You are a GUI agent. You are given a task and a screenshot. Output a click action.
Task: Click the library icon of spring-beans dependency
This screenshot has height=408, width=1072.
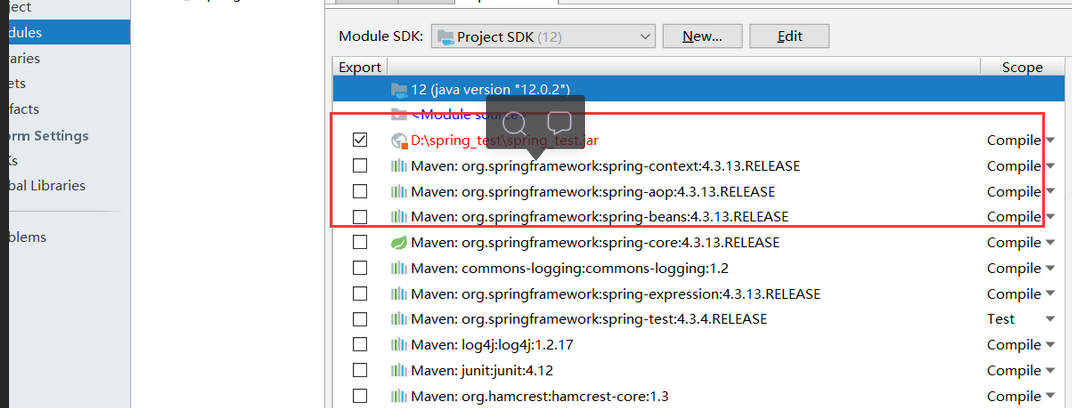pyautogui.click(x=399, y=217)
